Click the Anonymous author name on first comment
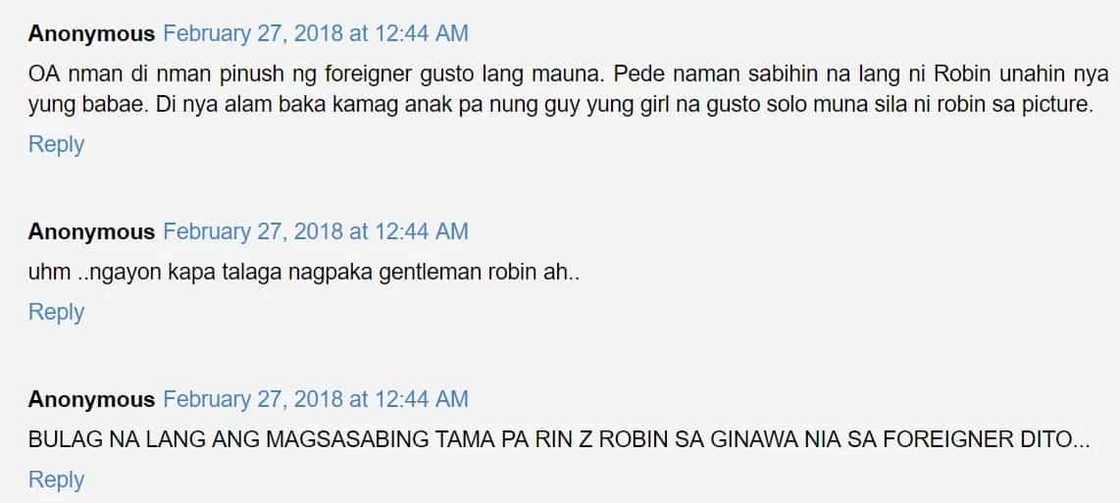The width and height of the screenshot is (1120, 503). (91, 34)
